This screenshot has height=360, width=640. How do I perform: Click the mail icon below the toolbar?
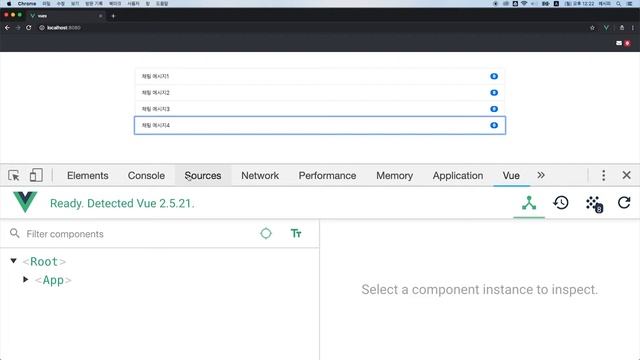click(x=619, y=43)
